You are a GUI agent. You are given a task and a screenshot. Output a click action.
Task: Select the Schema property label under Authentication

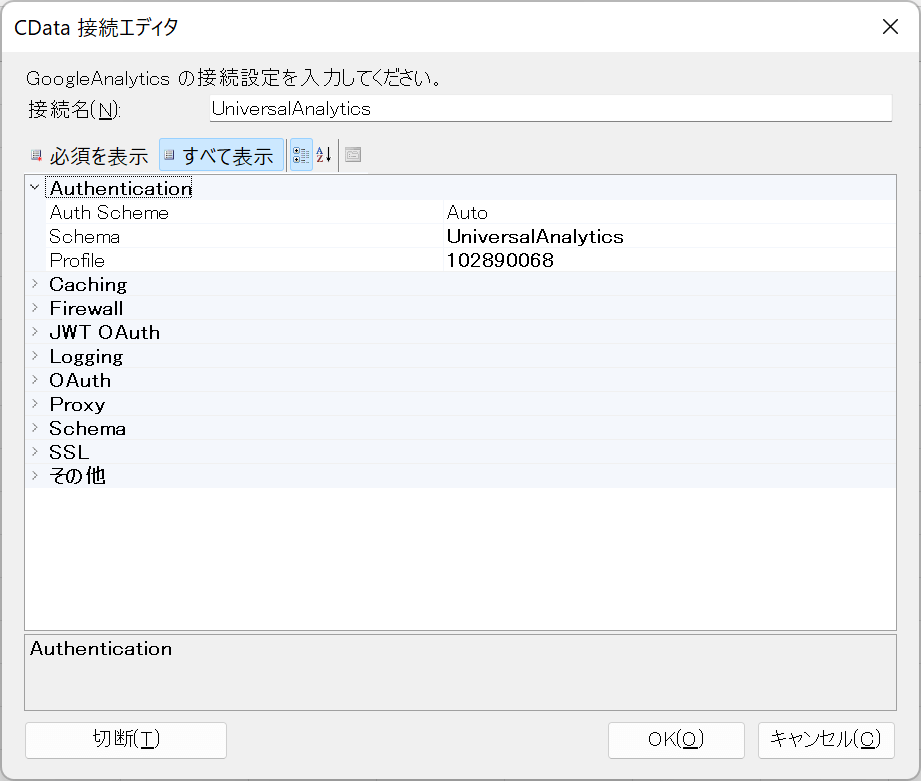tap(85, 237)
